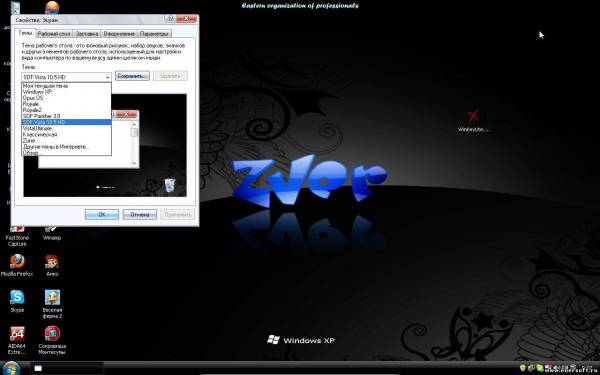600x375 pixels.
Task: Select the Веселая ферма 2 desktop icon
Action: pos(52,304)
